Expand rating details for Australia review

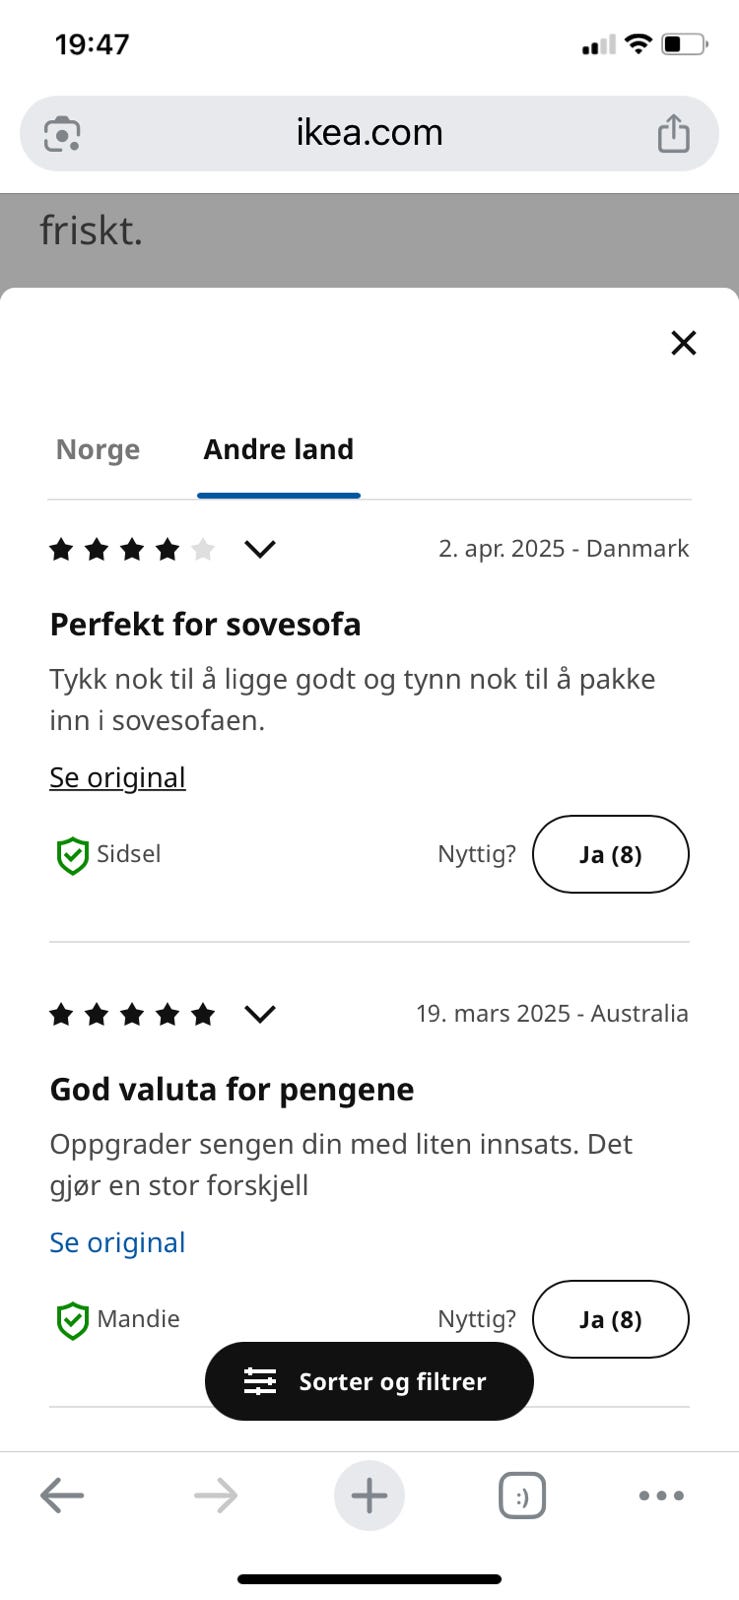(x=260, y=1014)
